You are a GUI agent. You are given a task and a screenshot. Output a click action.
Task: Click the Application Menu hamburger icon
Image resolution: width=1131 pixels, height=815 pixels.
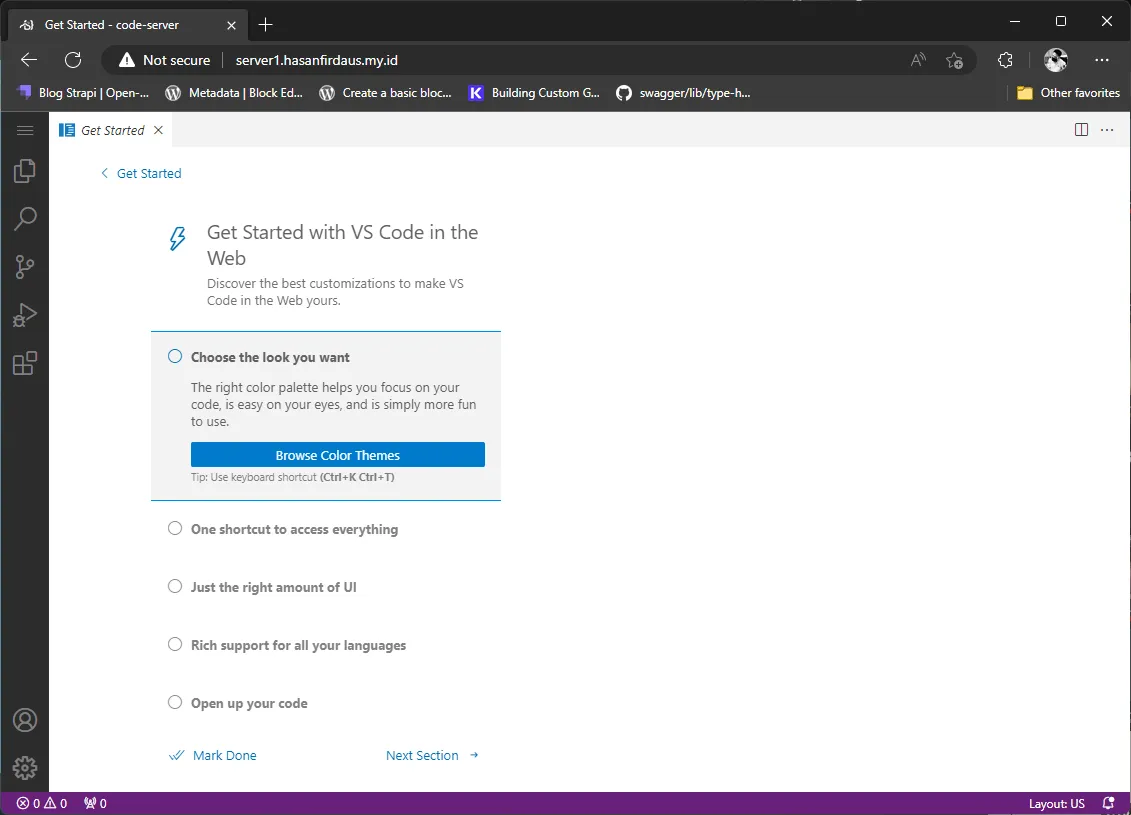(25, 129)
